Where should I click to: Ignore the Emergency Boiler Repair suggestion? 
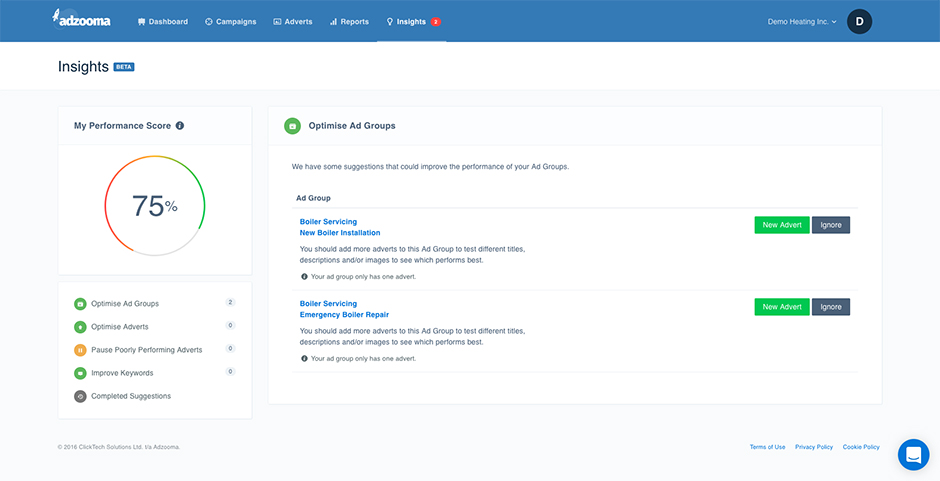831,307
